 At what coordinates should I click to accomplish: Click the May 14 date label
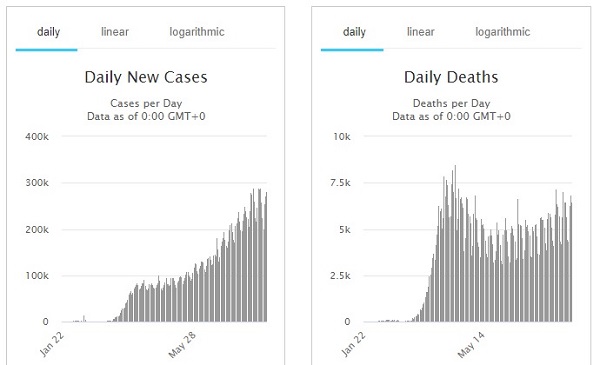pyautogui.click(x=471, y=345)
